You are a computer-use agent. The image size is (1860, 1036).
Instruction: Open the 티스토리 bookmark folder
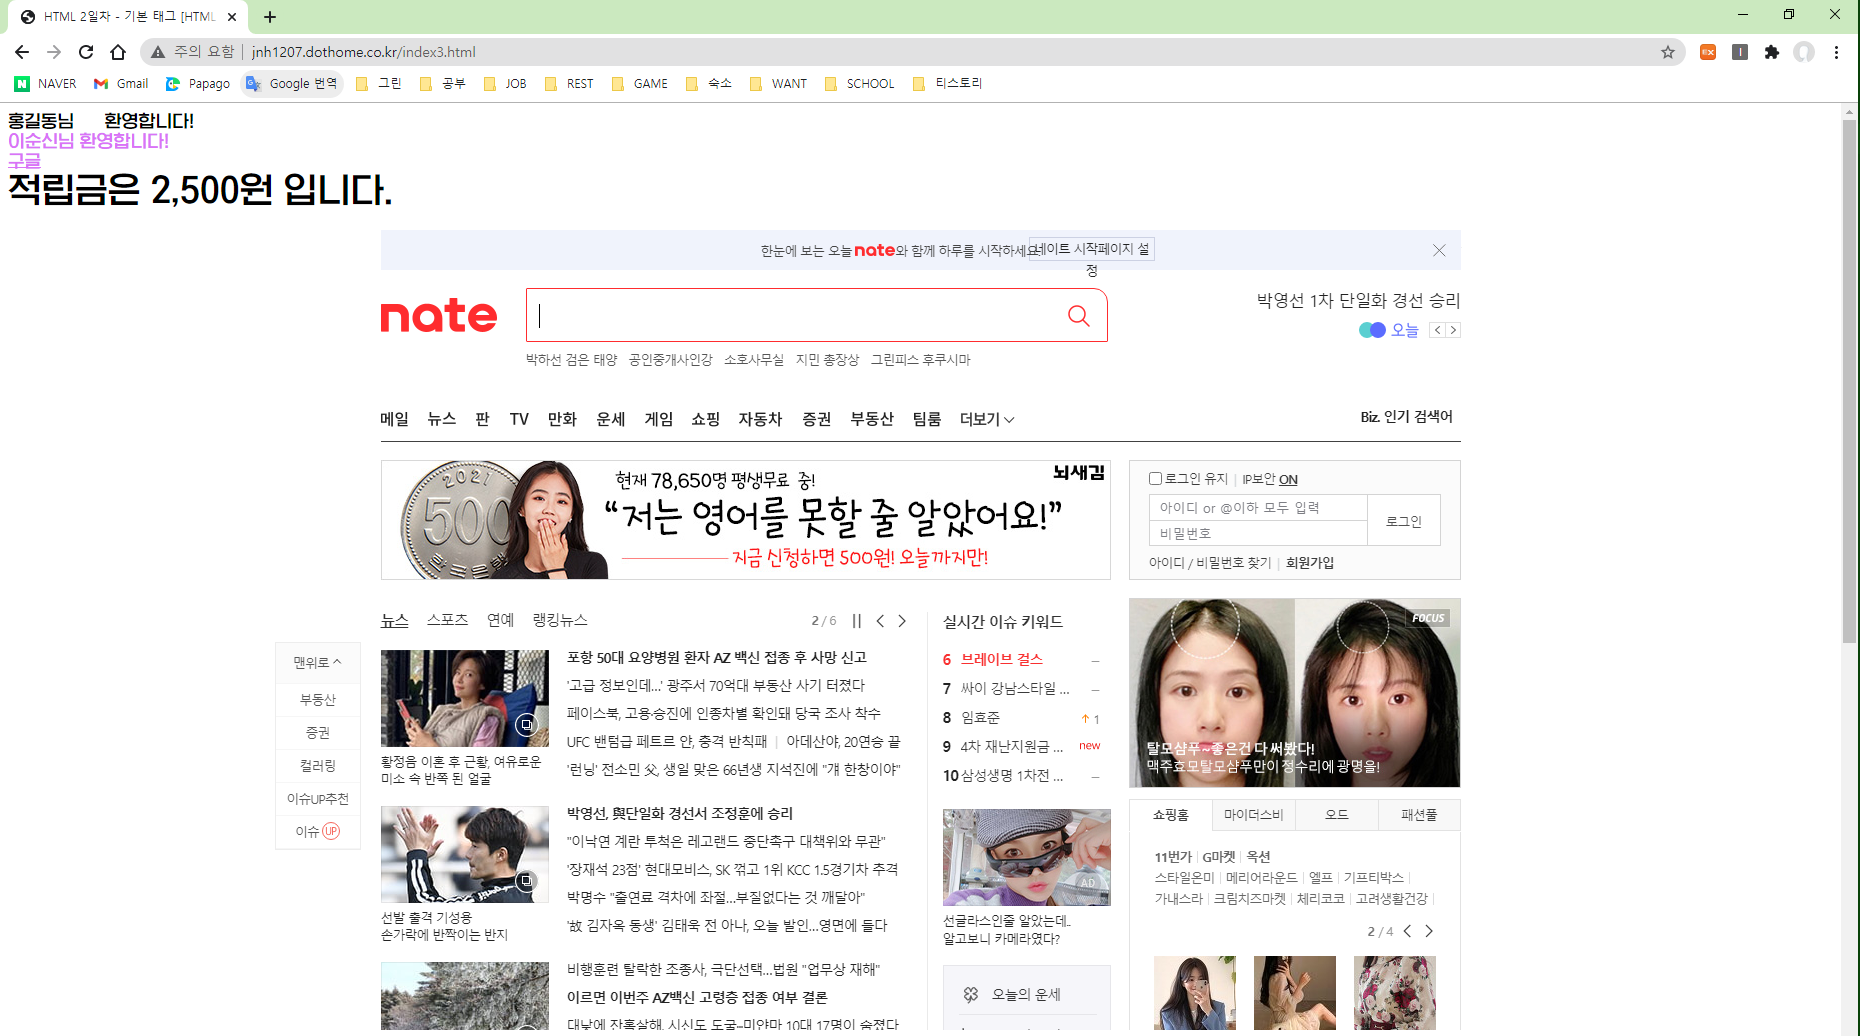click(948, 84)
